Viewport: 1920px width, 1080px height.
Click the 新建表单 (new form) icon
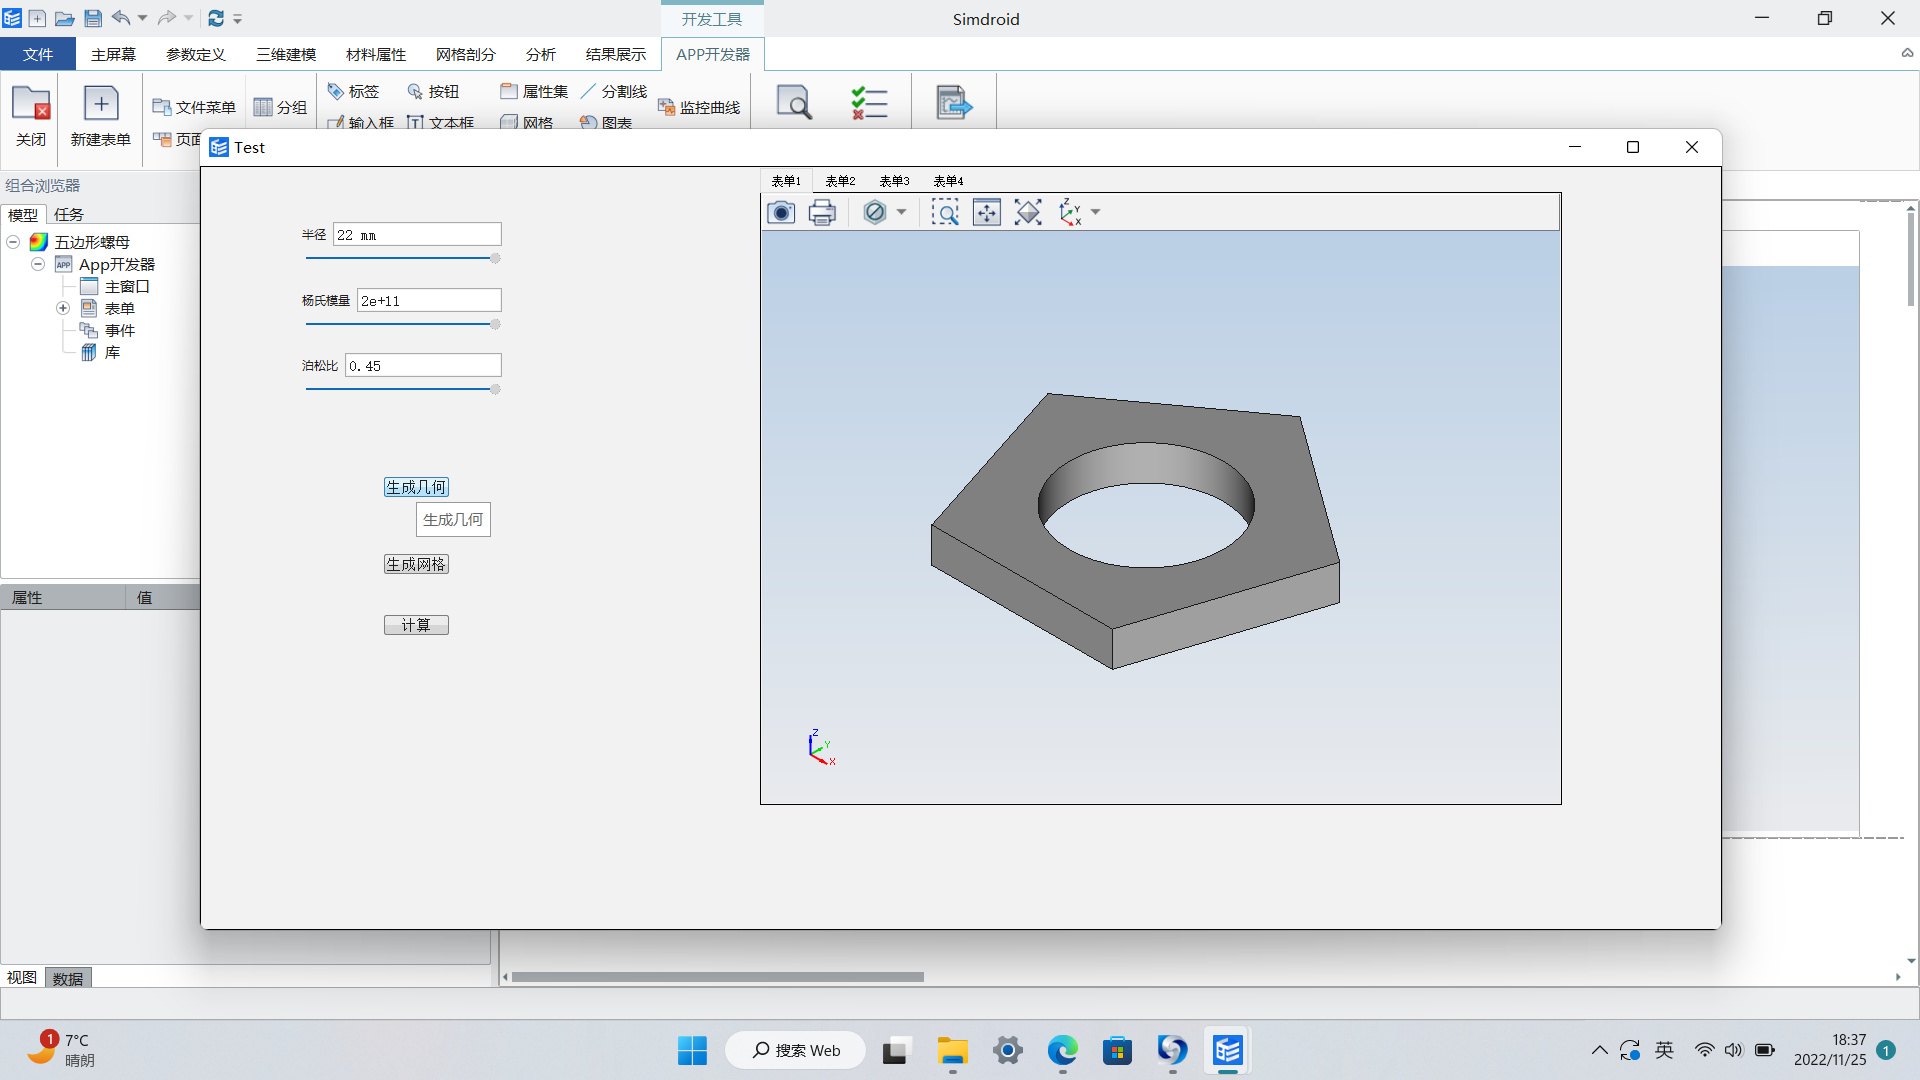pyautogui.click(x=101, y=116)
